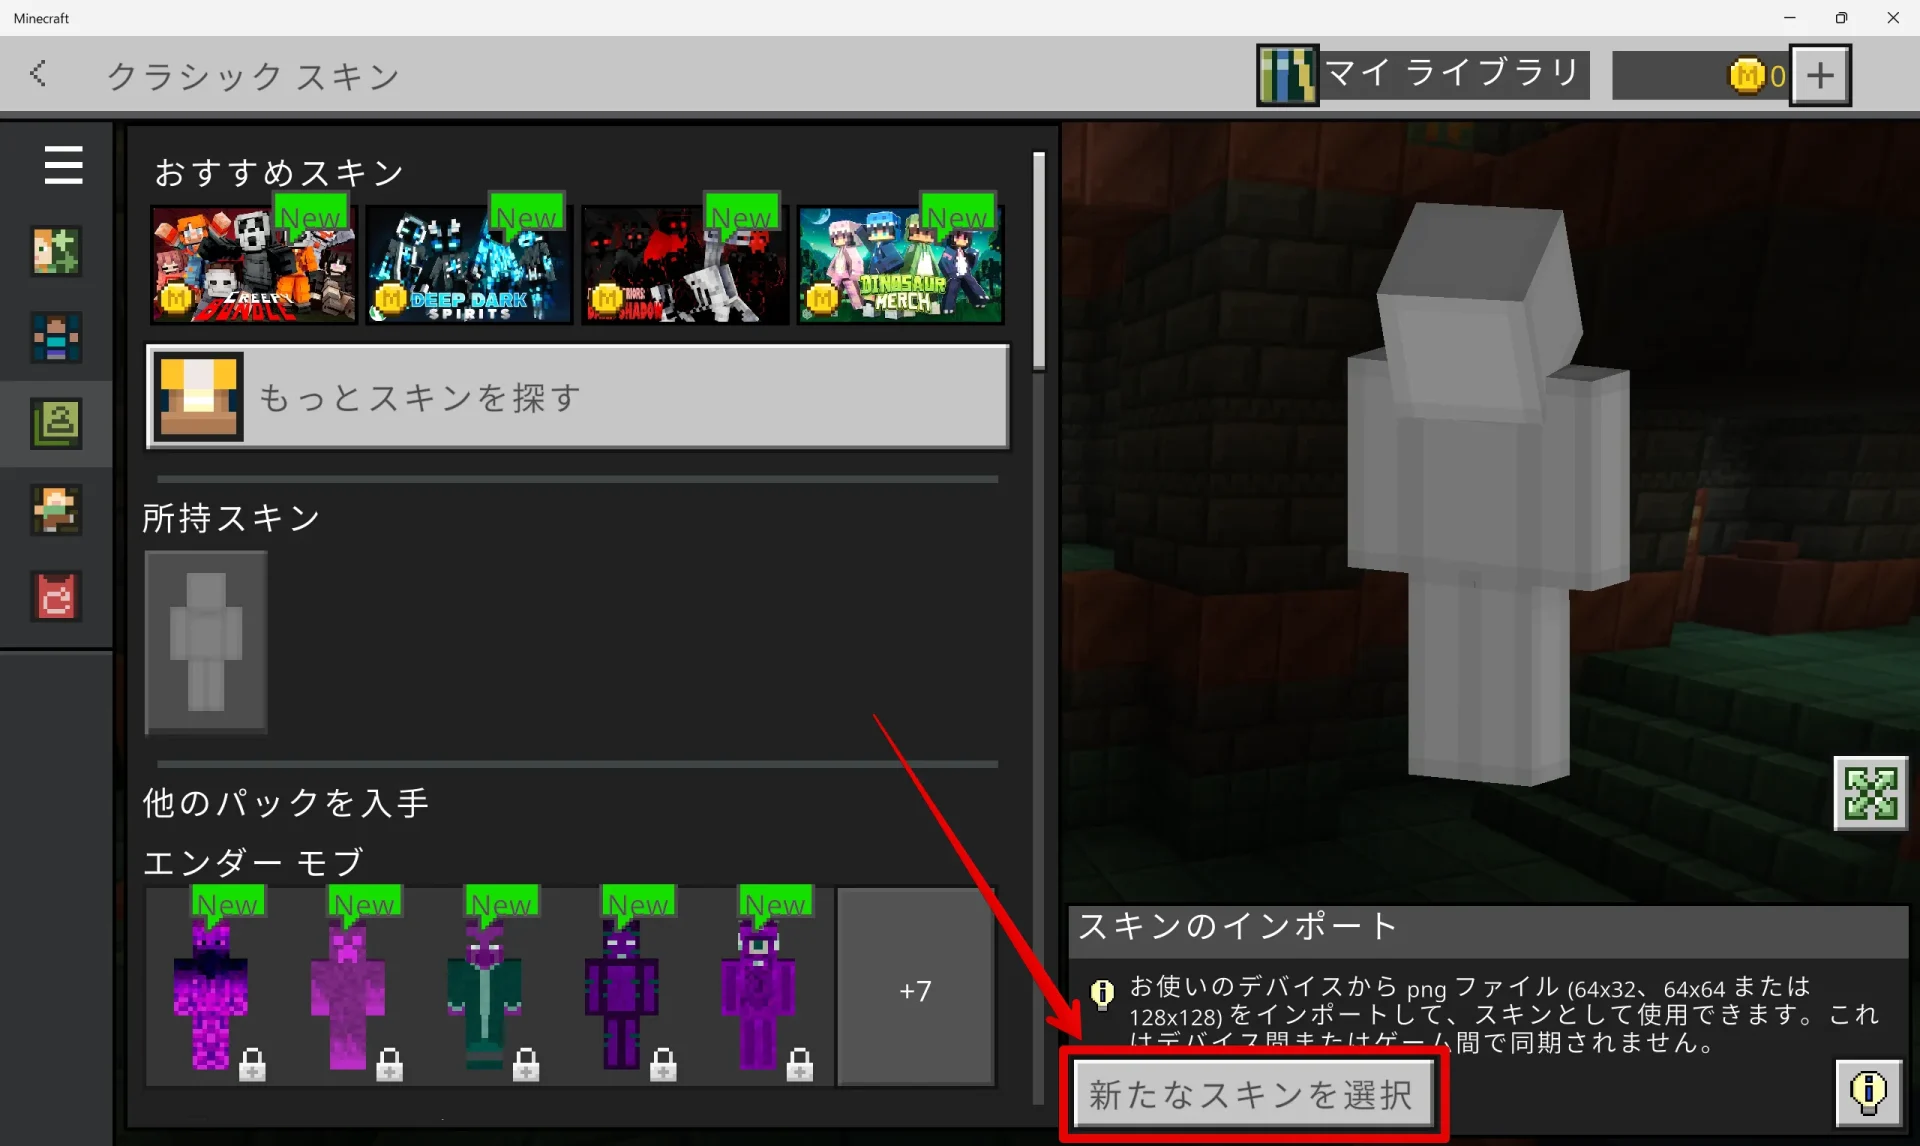Open マイ ライブラリ
This screenshot has width=1920, height=1146.
(1423, 74)
